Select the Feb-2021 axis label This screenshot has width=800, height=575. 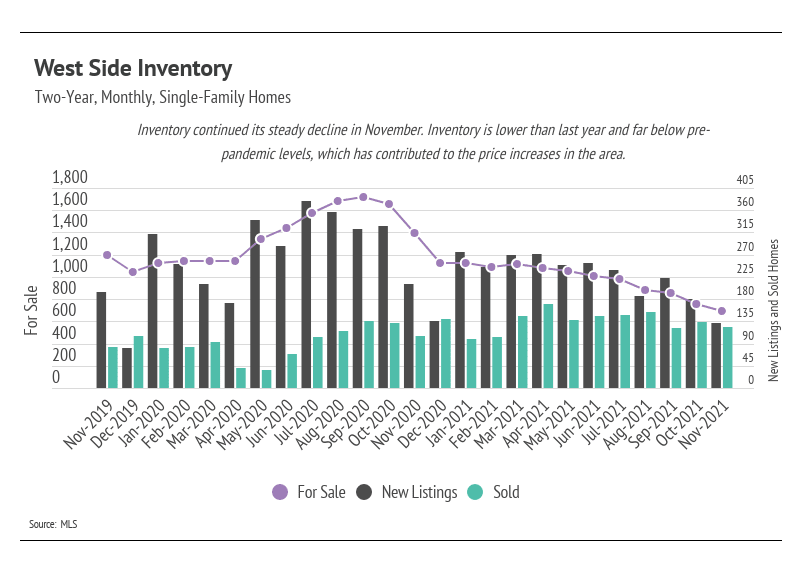click(473, 423)
